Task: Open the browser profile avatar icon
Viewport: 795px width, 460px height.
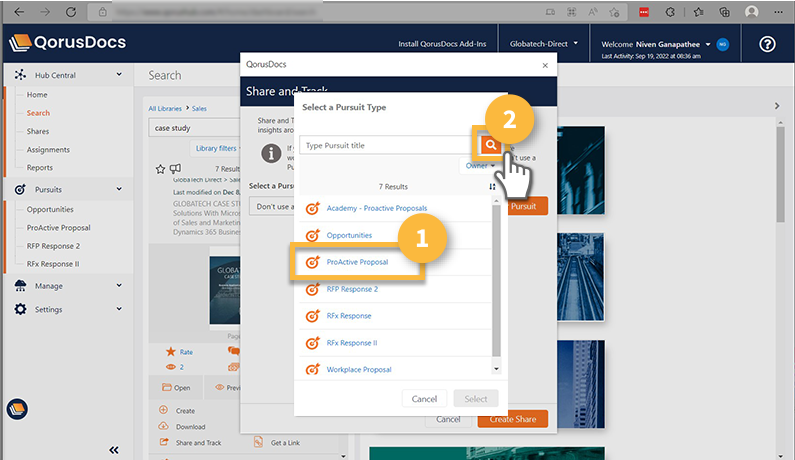Action: click(x=751, y=12)
